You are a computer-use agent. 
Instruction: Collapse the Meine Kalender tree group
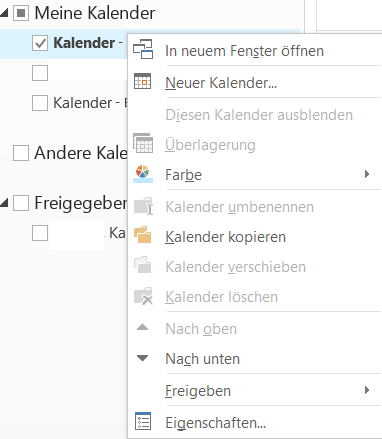click(4, 13)
